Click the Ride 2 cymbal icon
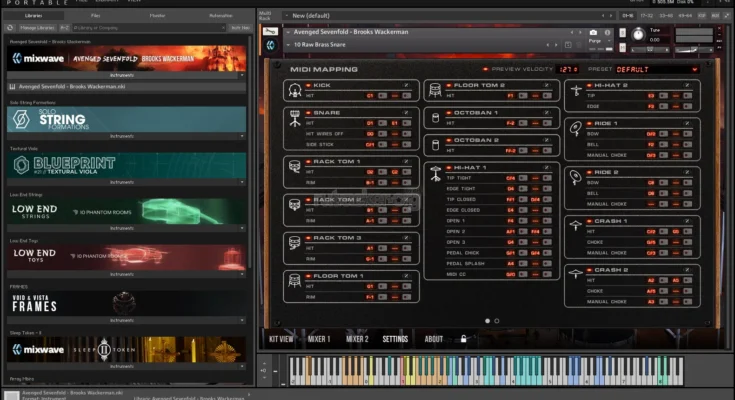The height and width of the screenshot is (400, 735). click(x=576, y=177)
